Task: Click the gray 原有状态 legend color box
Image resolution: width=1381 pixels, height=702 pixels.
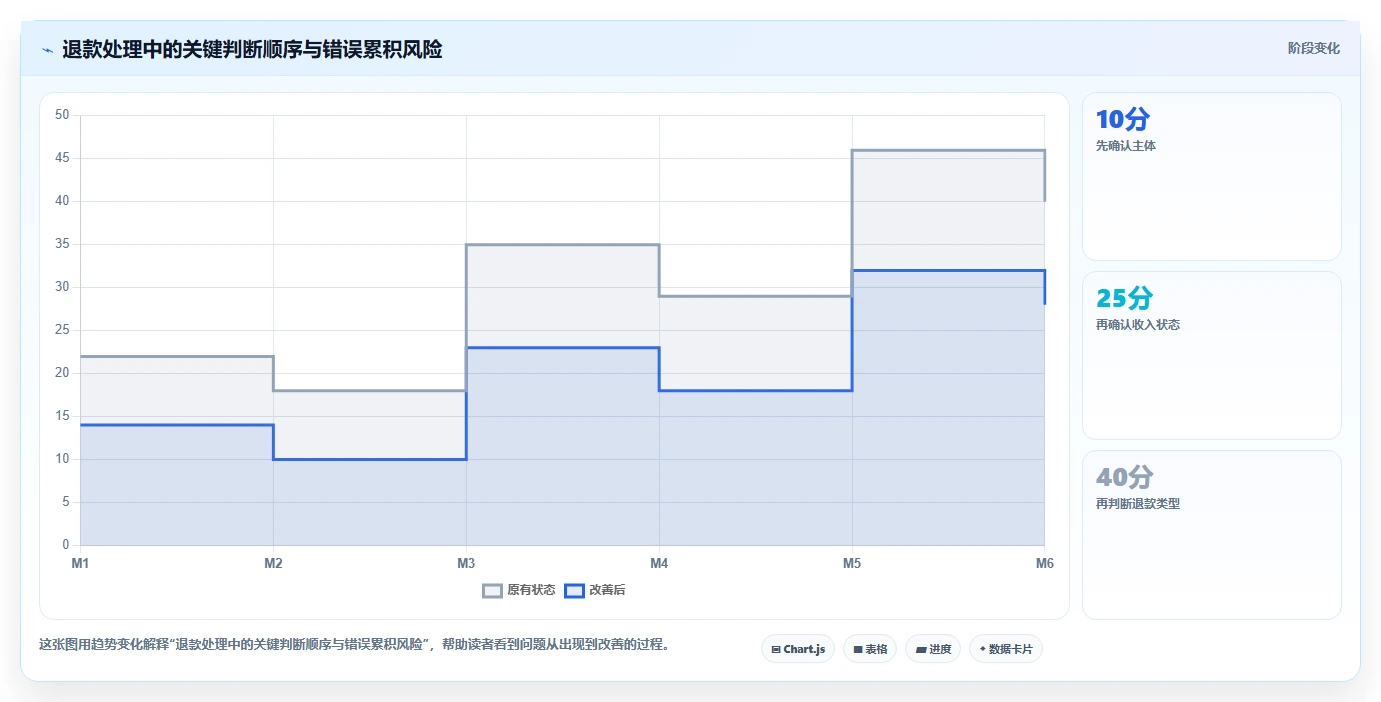Action: [492, 590]
